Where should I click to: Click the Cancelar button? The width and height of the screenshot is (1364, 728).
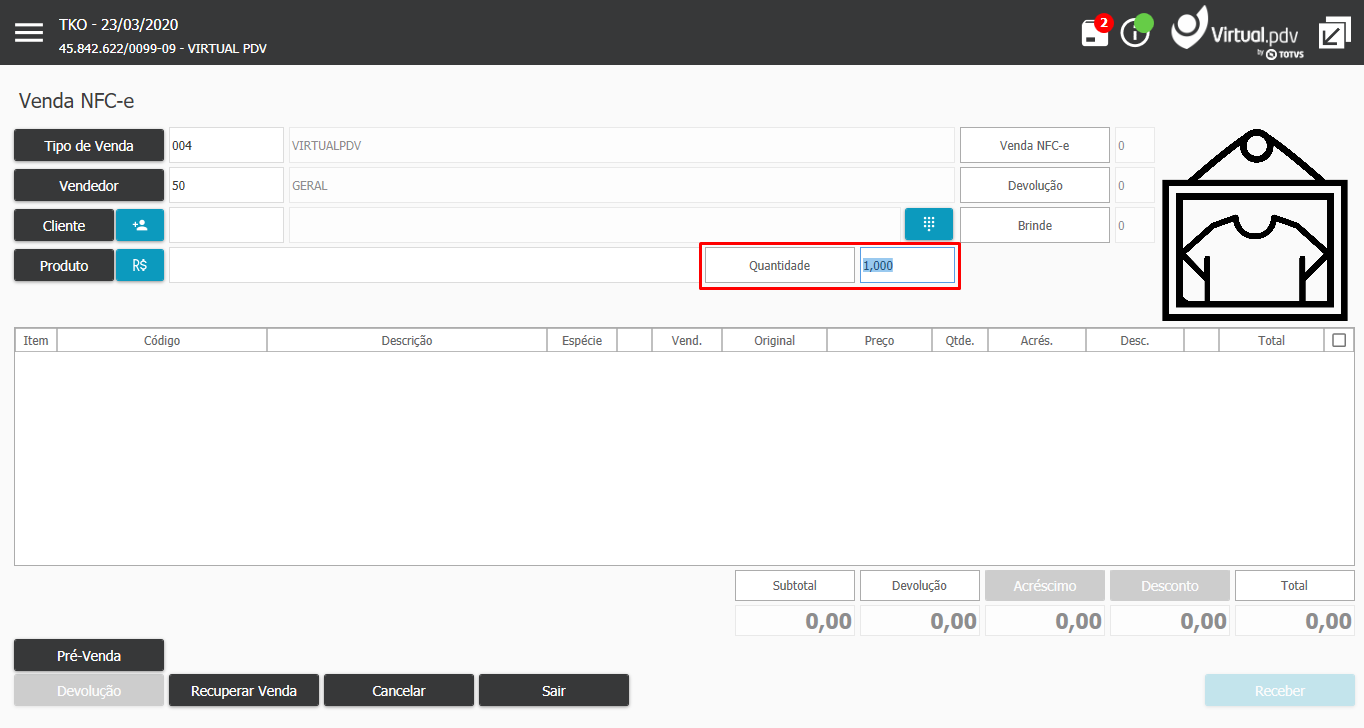click(399, 690)
